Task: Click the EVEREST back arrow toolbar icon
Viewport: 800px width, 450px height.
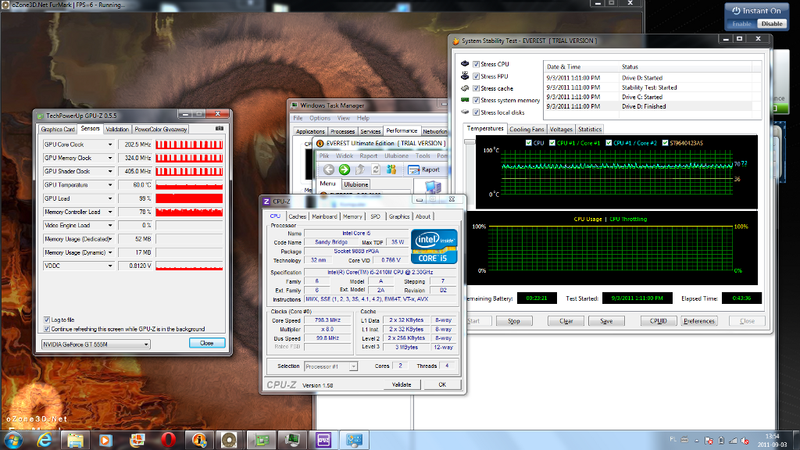Action: 329,169
